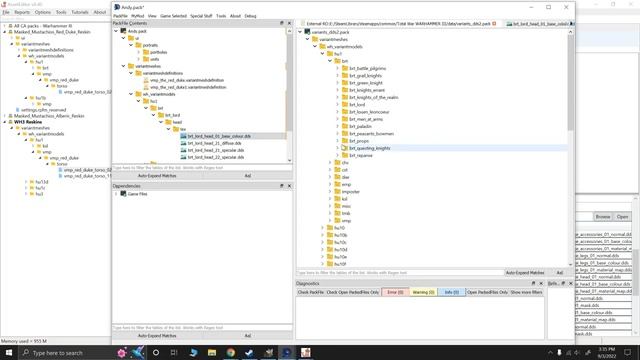
Task: Toggle Auto-Expand Matches in Dependencies panel
Action: 157,336
